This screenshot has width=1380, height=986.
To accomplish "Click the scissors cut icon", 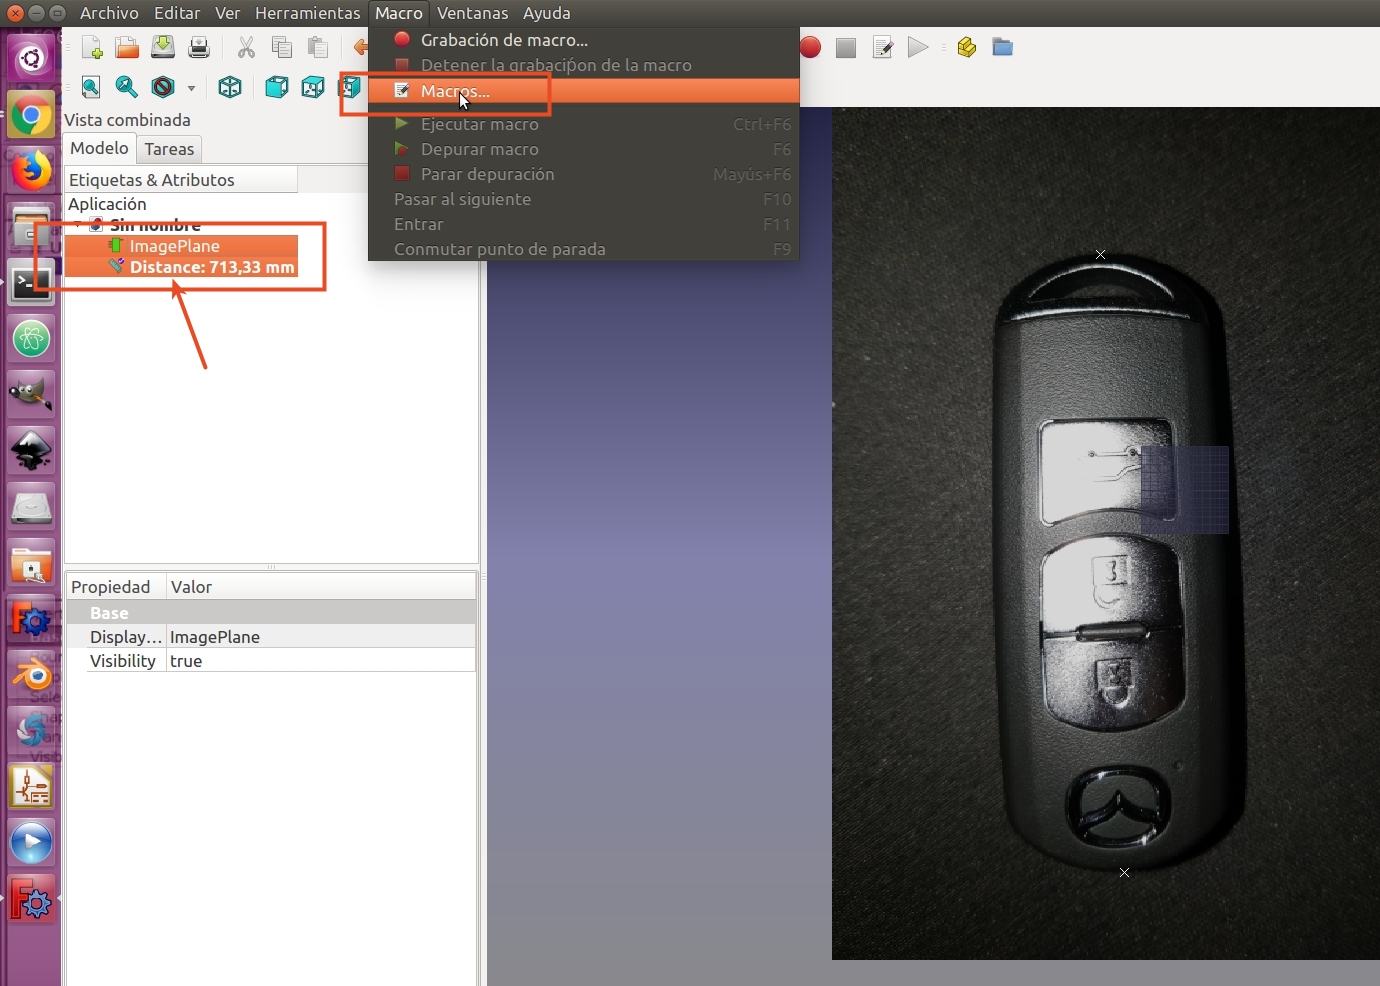I will pos(246,47).
